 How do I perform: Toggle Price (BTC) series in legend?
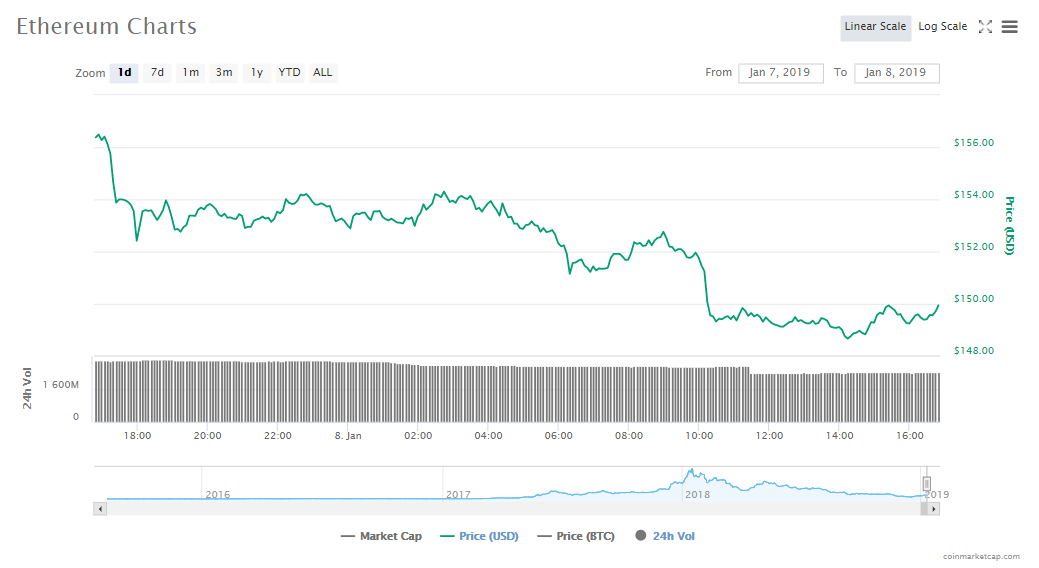(x=577, y=536)
